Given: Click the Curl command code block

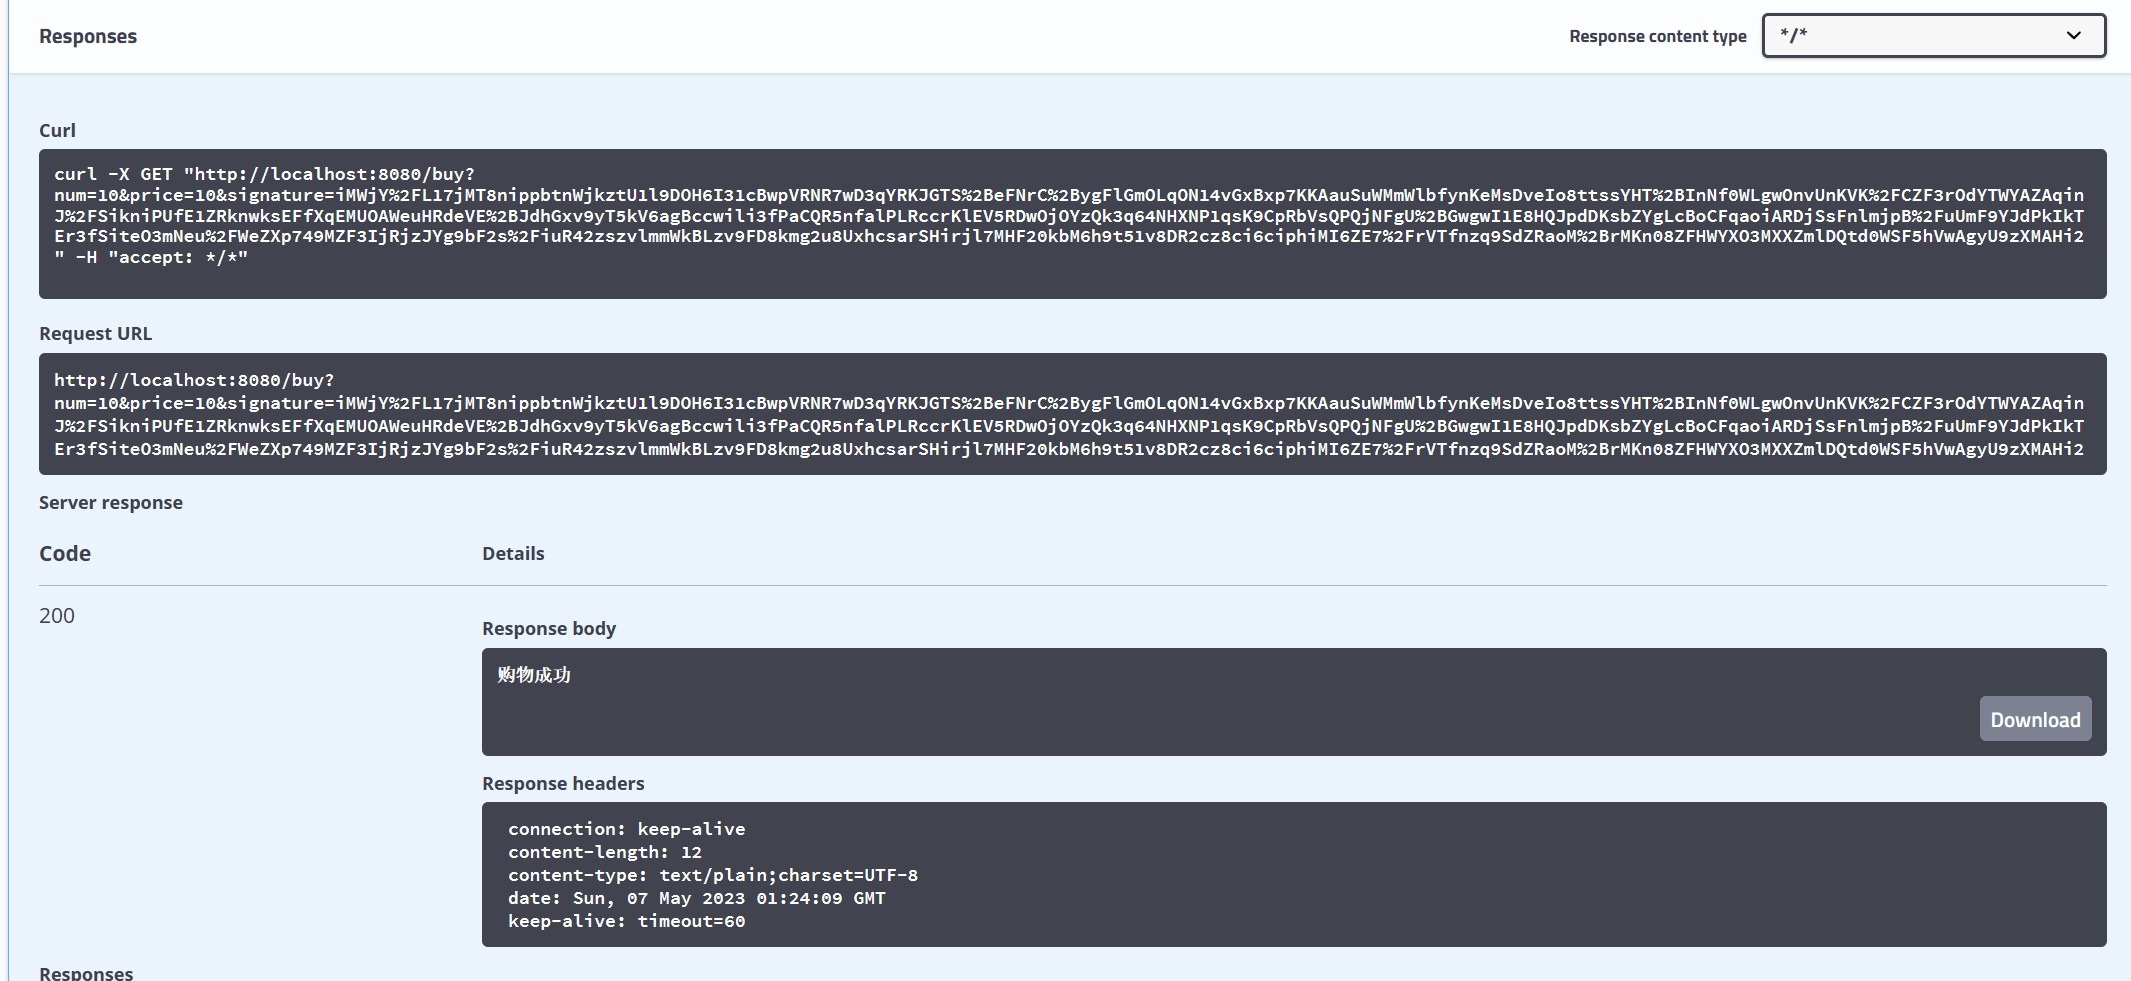Looking at the screenshot, I should pos(1072,224).
